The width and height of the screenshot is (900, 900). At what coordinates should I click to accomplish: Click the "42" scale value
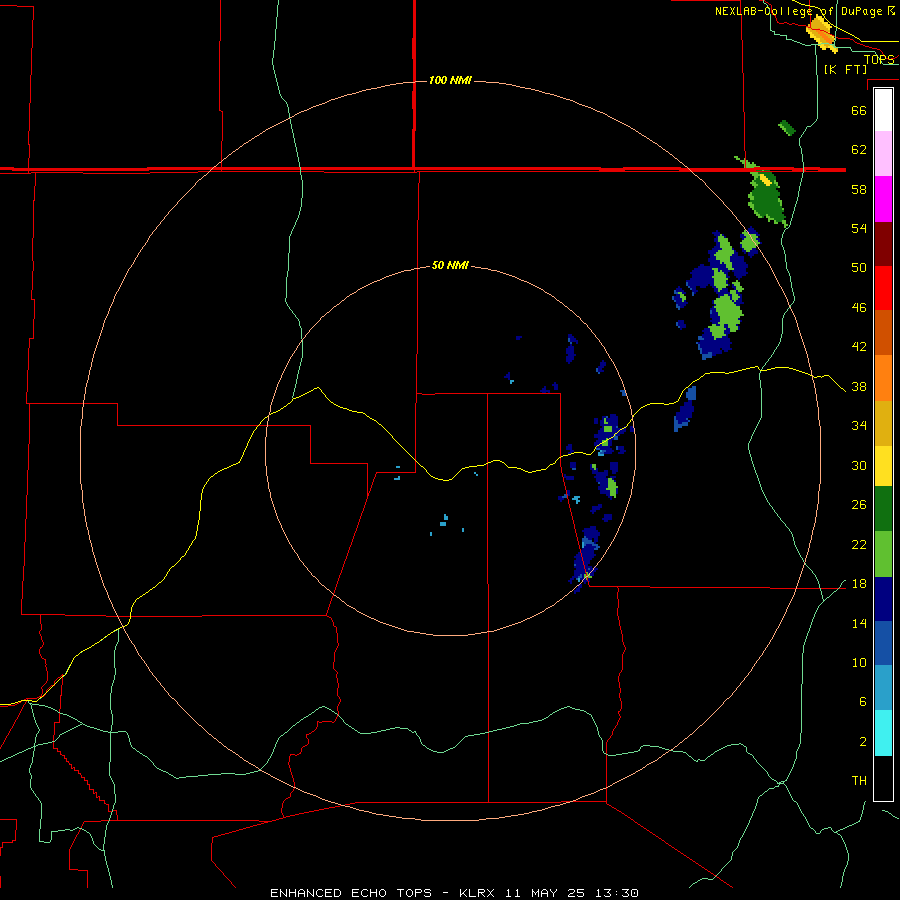(859, 347)
